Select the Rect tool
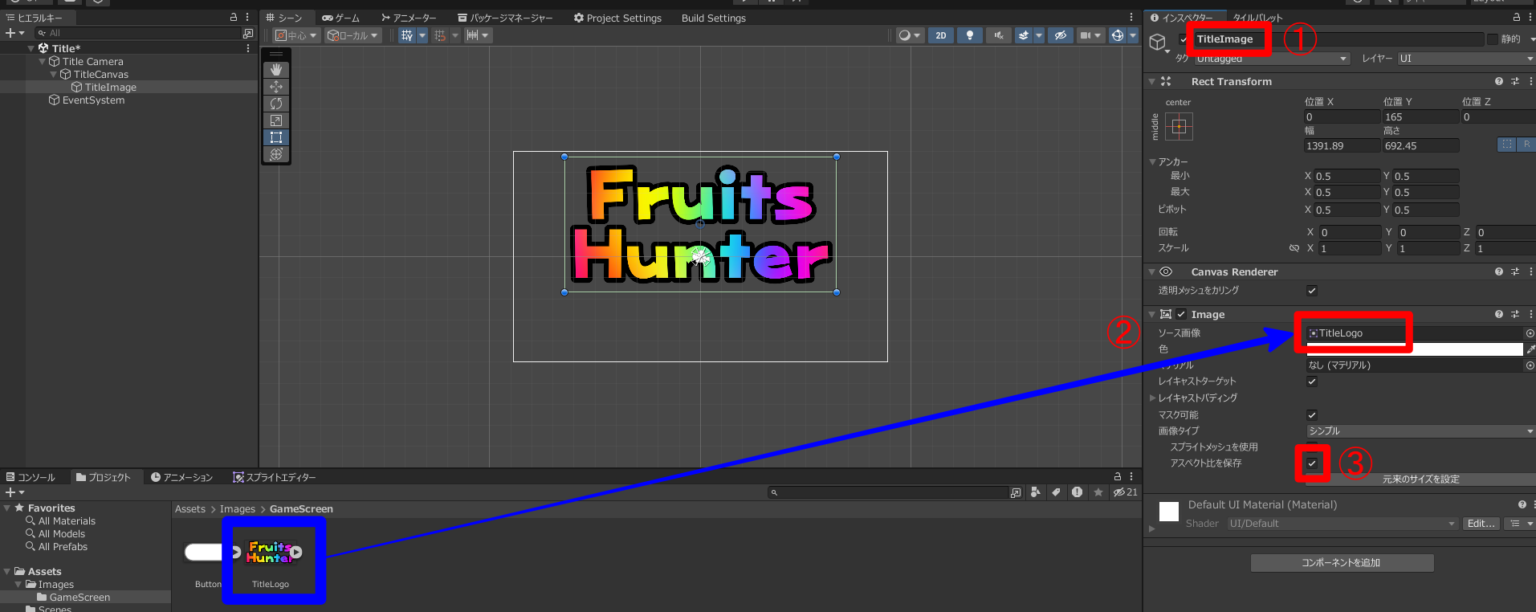The height and width of the screenshot is (612, 1536). pyautogui.click(x=276, y=137)
